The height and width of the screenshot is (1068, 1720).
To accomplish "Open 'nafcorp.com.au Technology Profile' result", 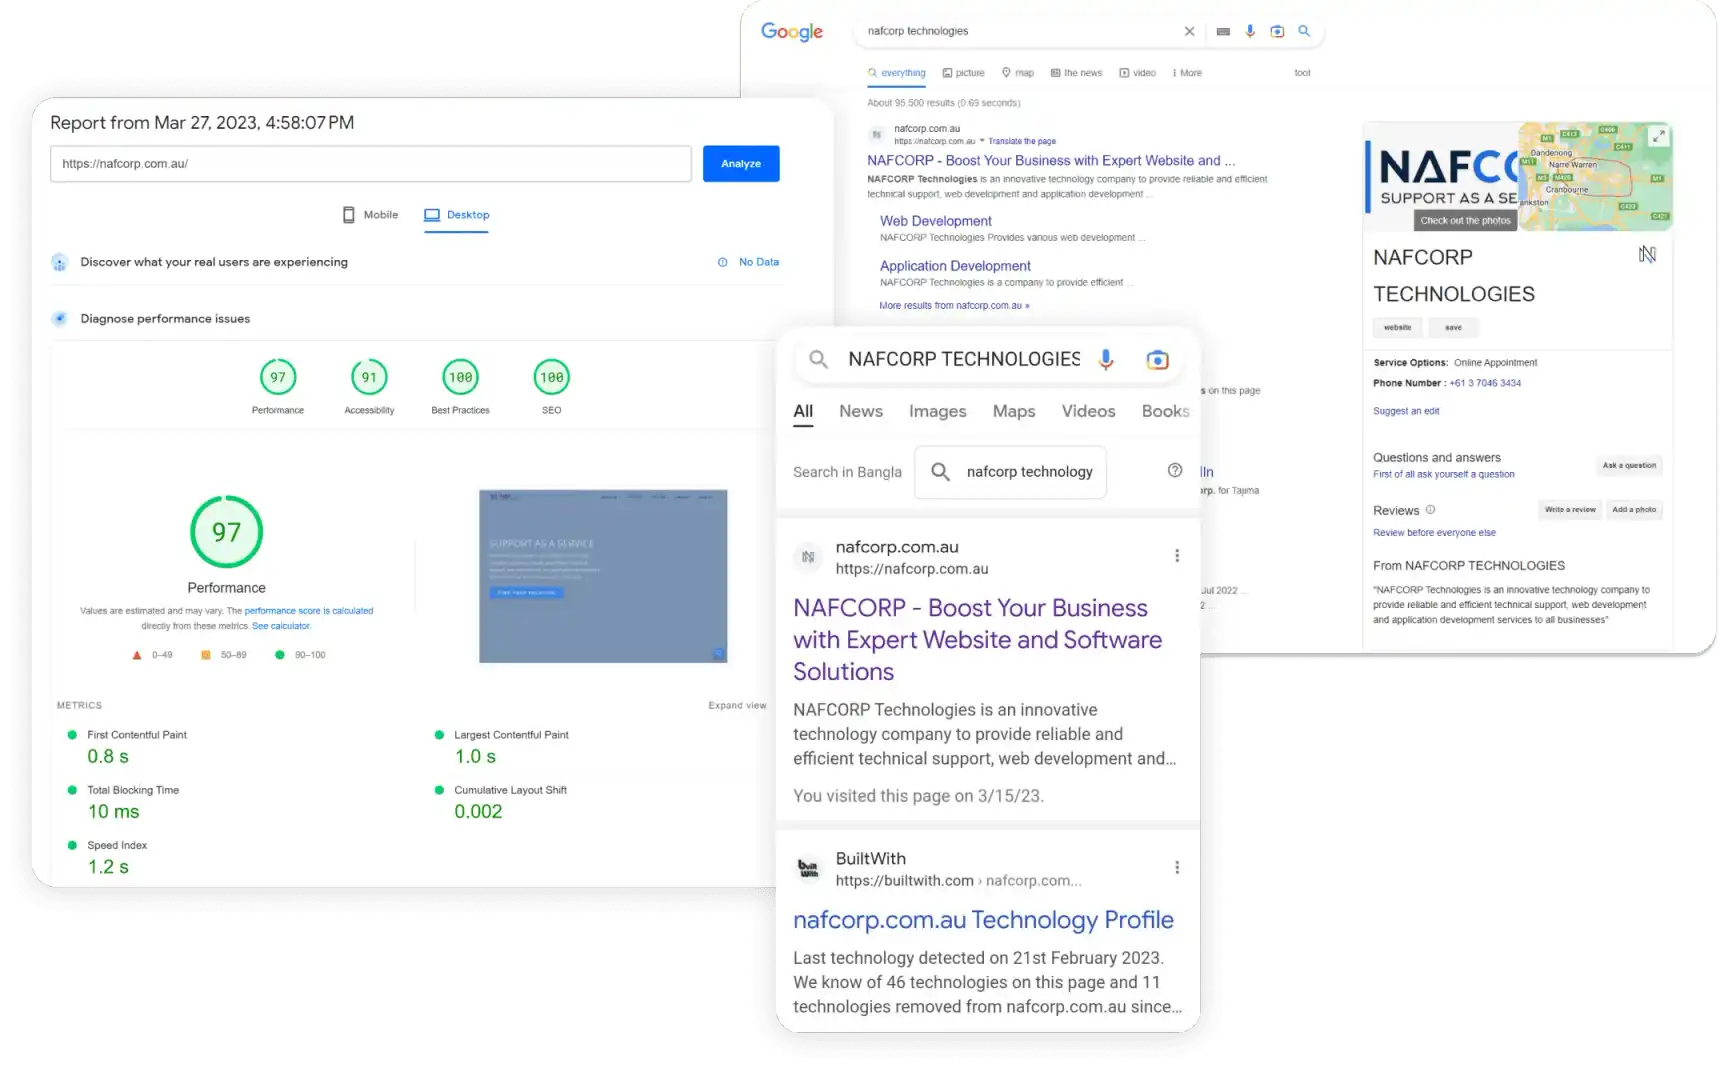I will coord(983,920).
